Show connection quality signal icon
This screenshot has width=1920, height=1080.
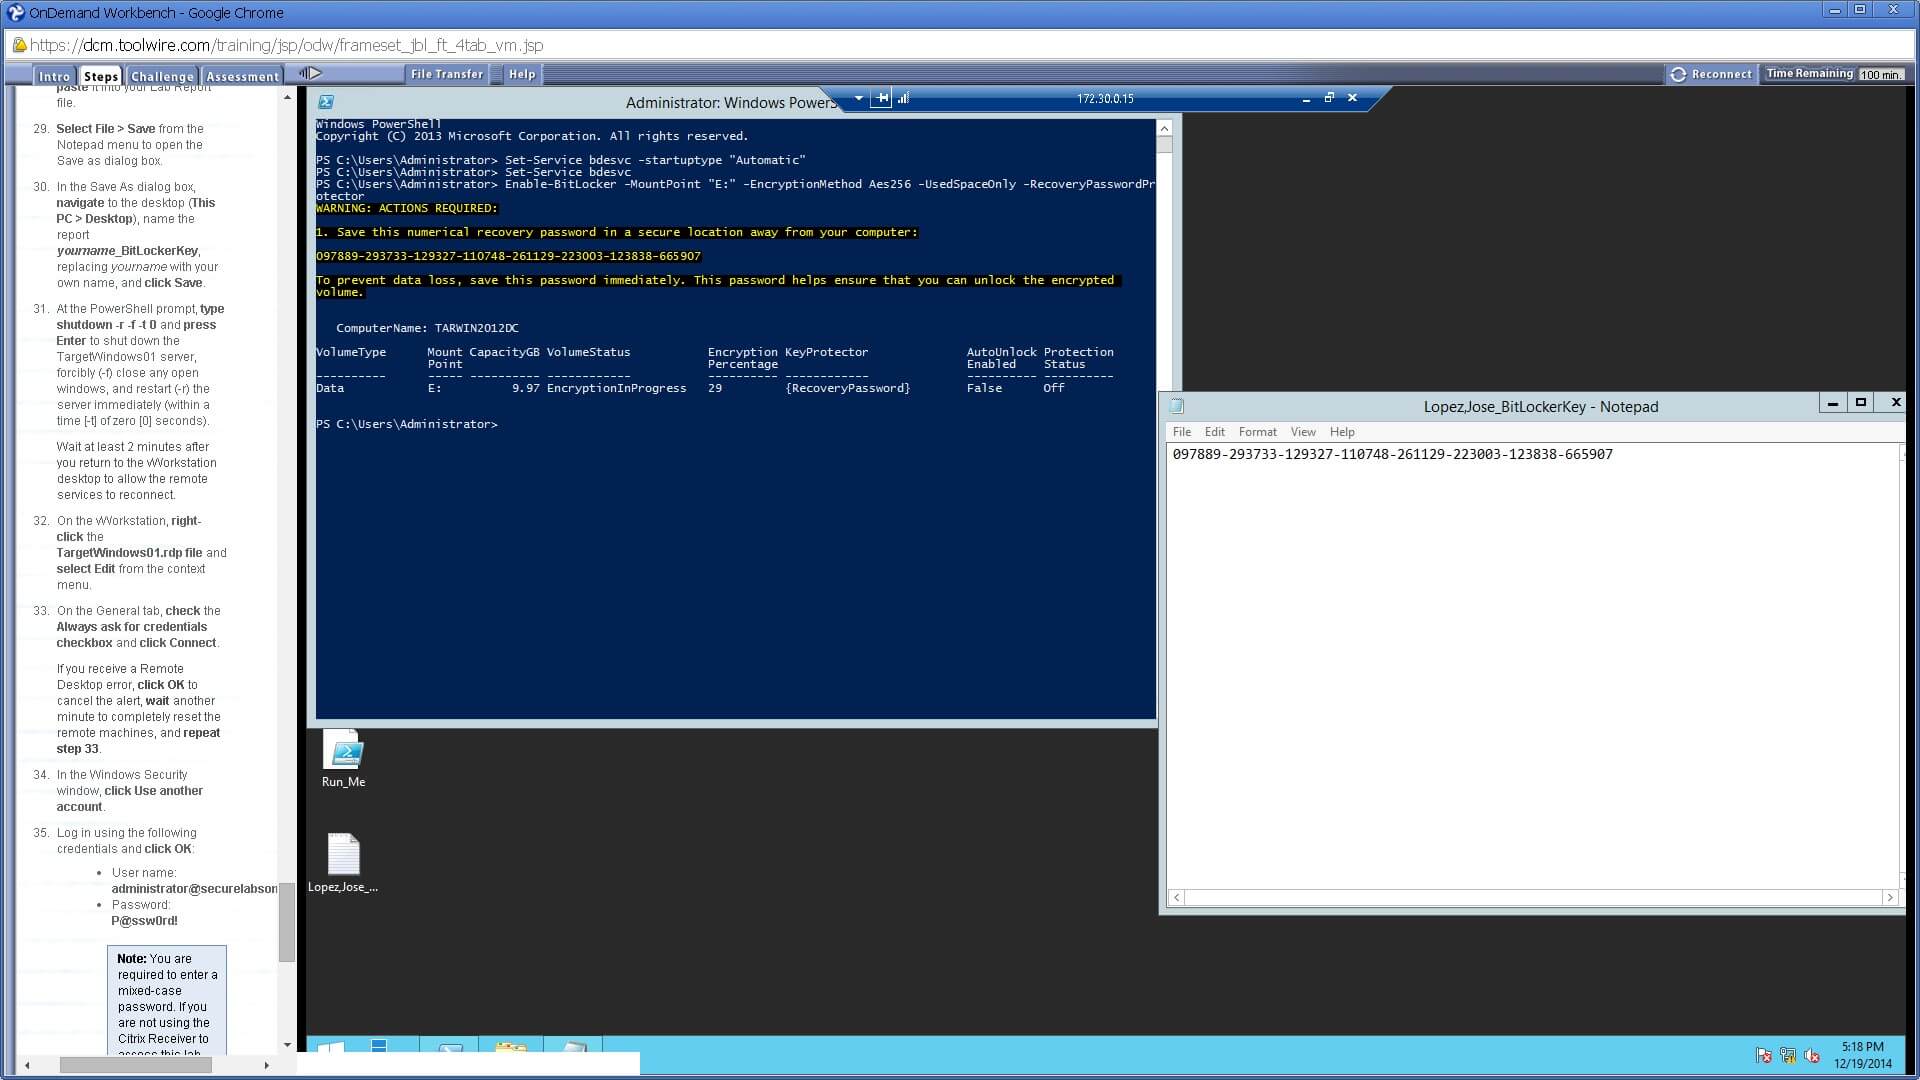click(903, 98)
